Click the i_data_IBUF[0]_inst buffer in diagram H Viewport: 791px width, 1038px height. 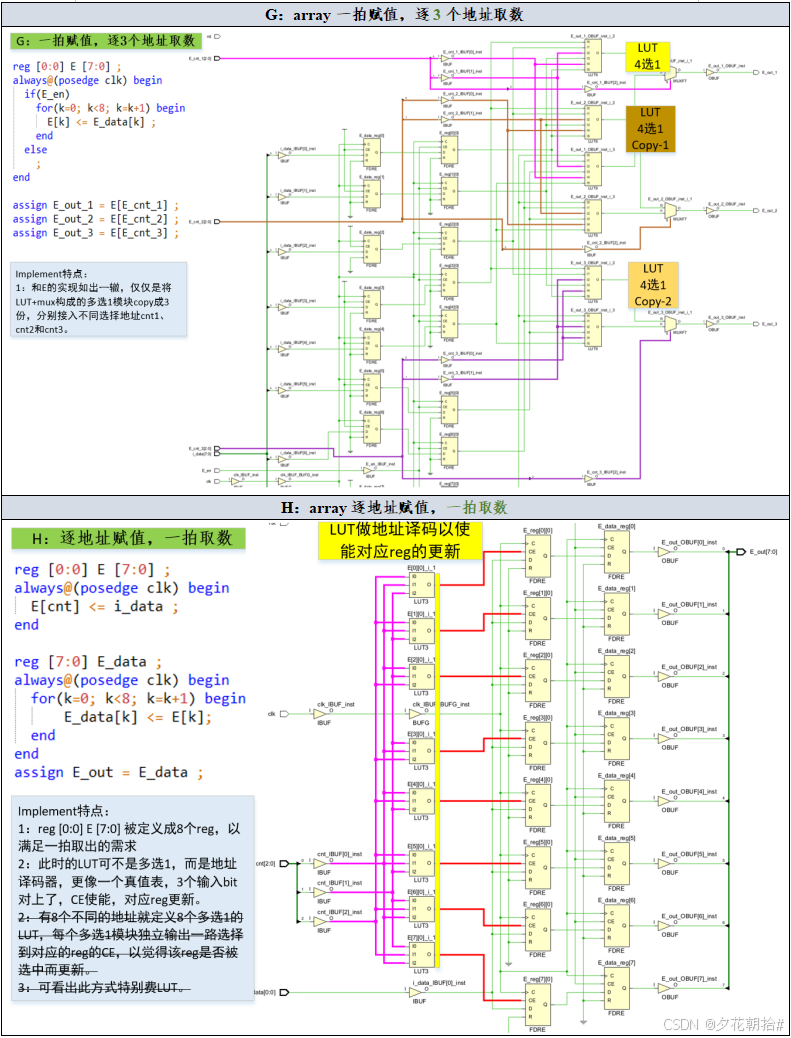tap(416, 992)
